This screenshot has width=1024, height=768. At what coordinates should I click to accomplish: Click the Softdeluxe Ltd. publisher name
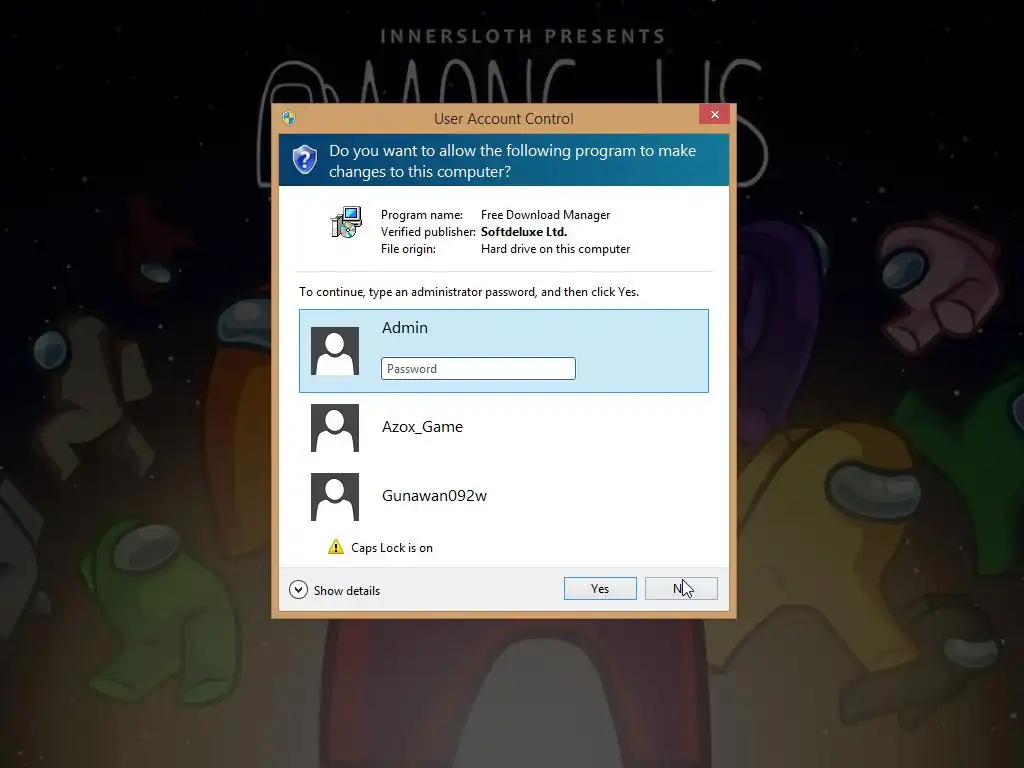point(524,232)
